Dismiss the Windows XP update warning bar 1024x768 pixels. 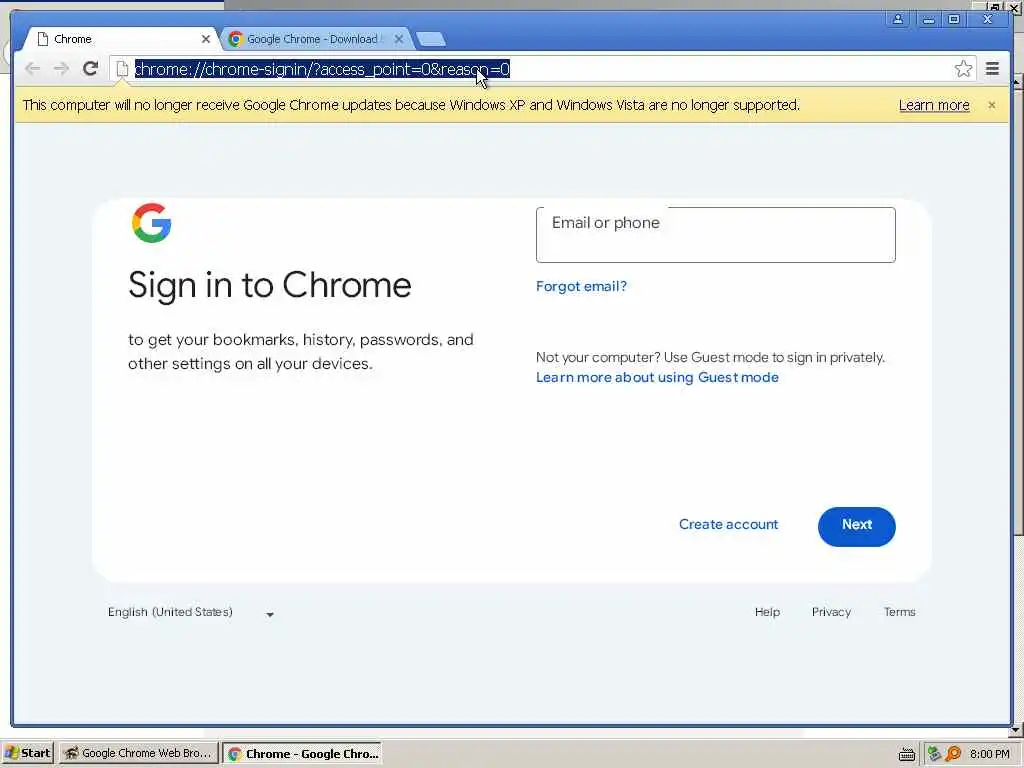pyautogui.click(x=992, y=105)
